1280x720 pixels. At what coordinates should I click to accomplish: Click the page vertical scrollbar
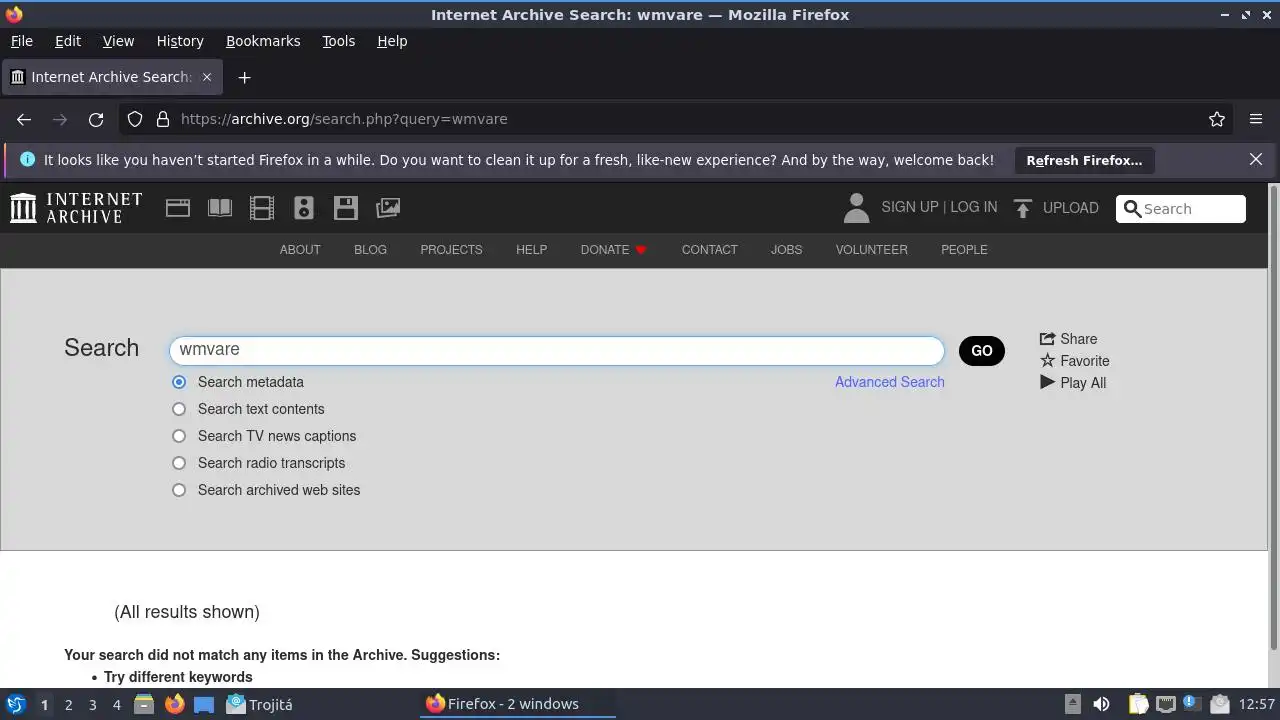click(1273, 417)
